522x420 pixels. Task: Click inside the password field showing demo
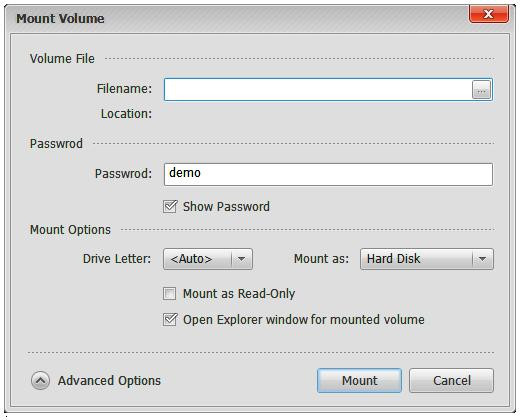pyautogui.click(x=328, y=174)
